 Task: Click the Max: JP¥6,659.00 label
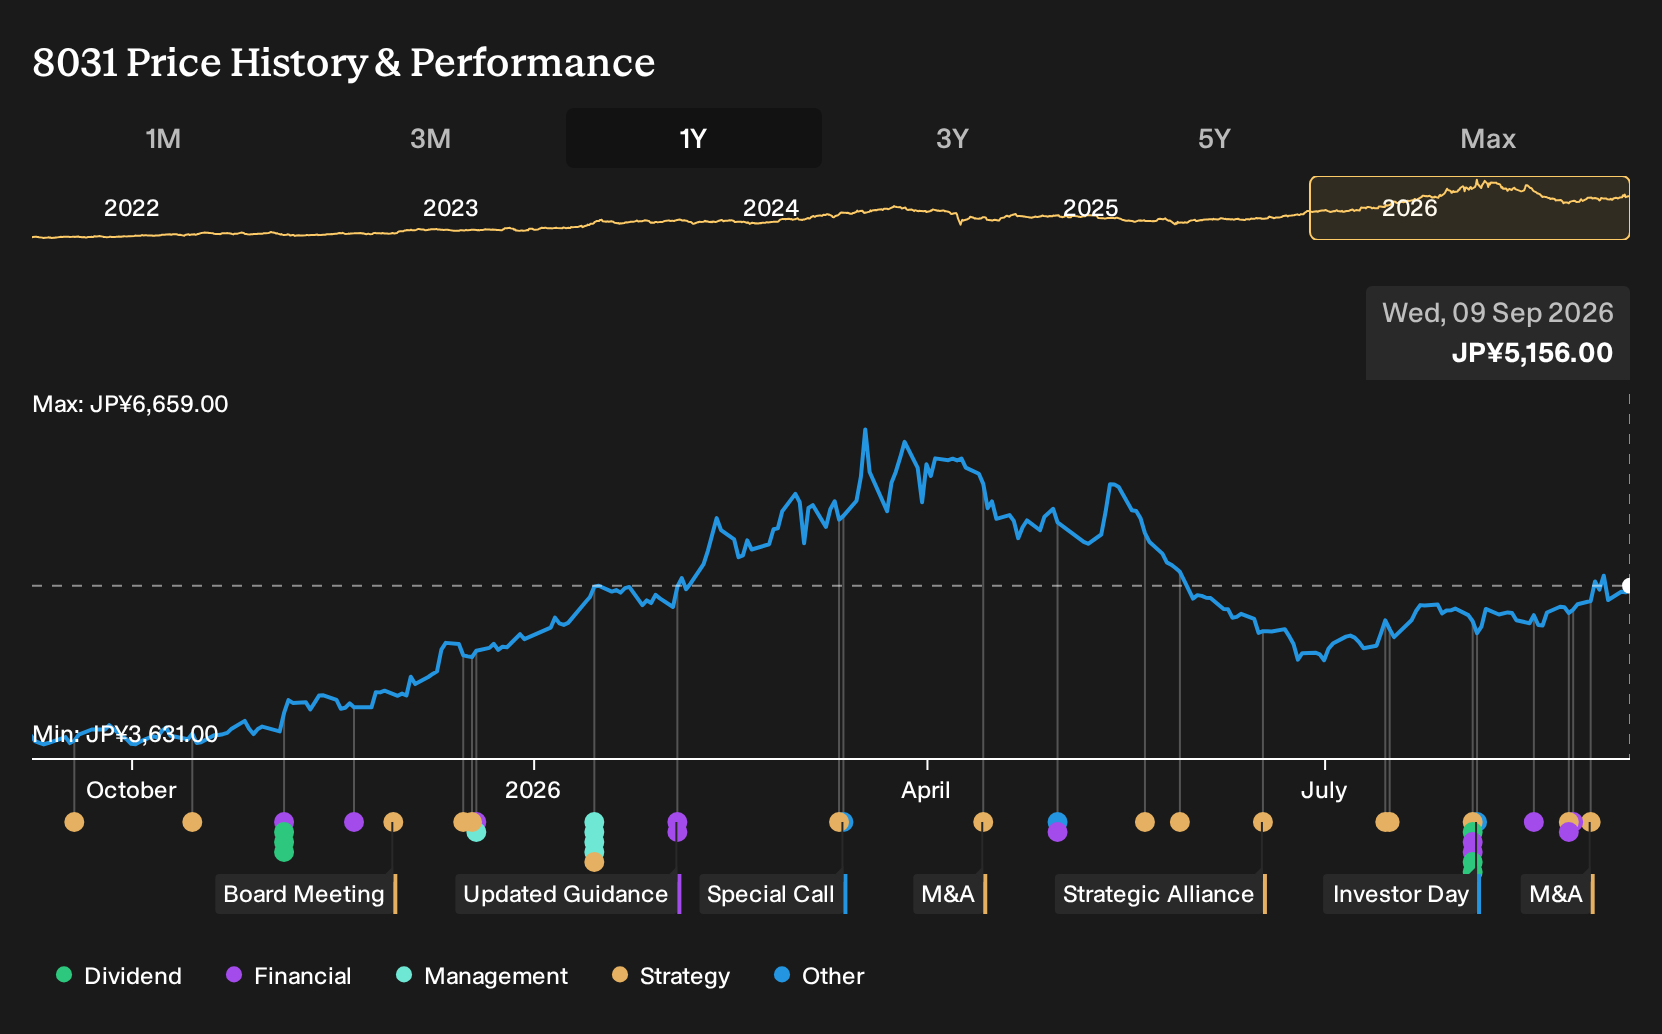pos(131,404)
